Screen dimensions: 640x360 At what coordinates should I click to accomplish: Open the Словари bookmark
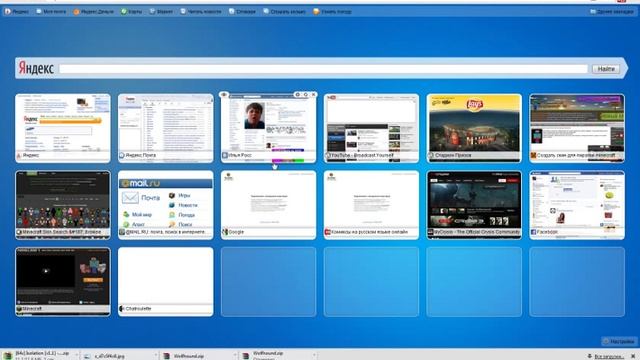[x=242, y=12]
